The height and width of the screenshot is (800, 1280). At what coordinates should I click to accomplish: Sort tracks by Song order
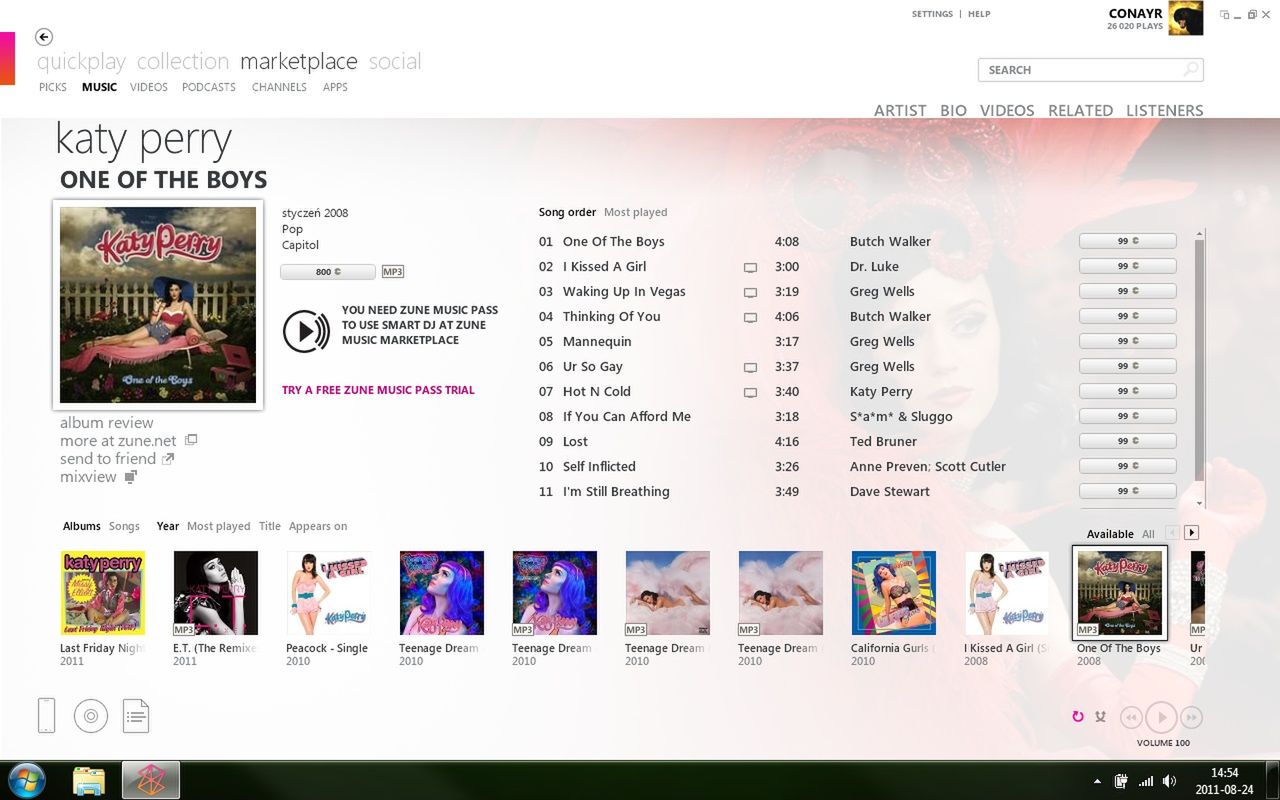(567, 212)
